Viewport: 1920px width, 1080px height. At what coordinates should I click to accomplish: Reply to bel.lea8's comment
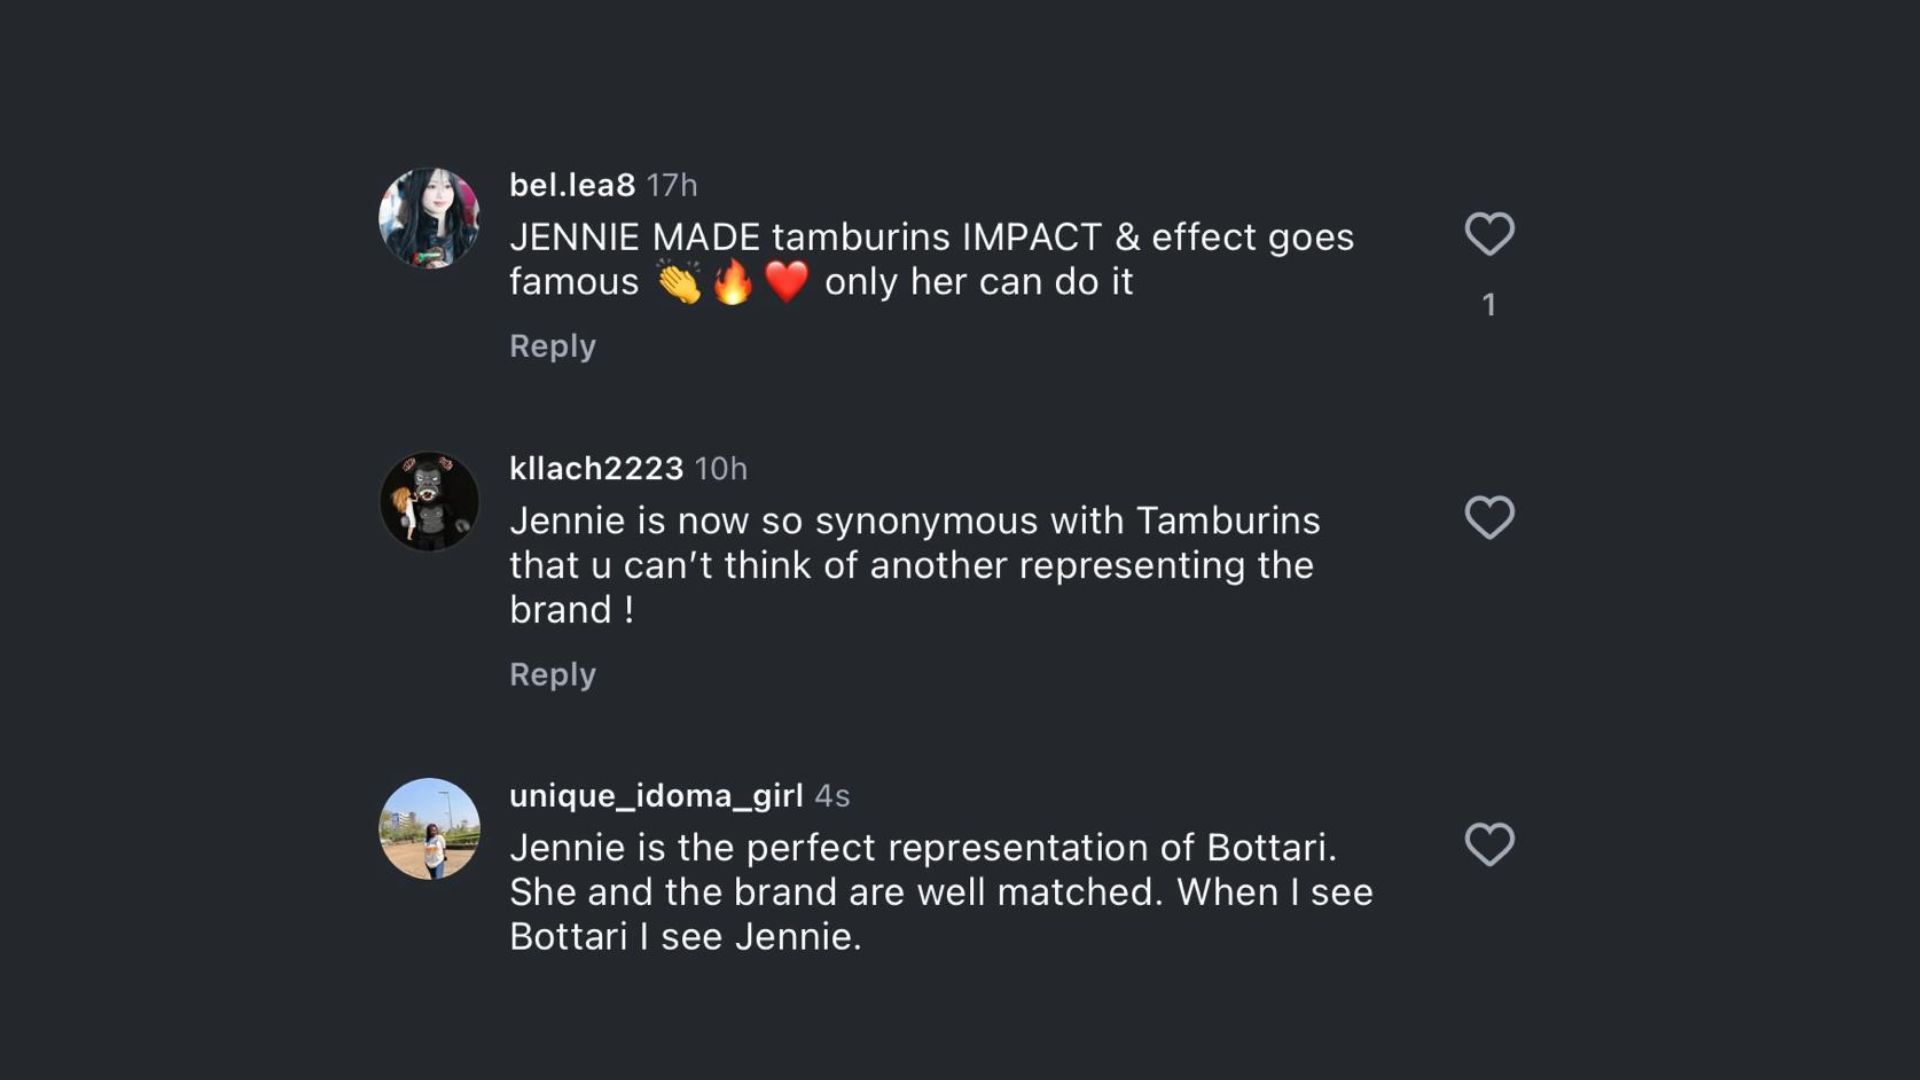552,346
